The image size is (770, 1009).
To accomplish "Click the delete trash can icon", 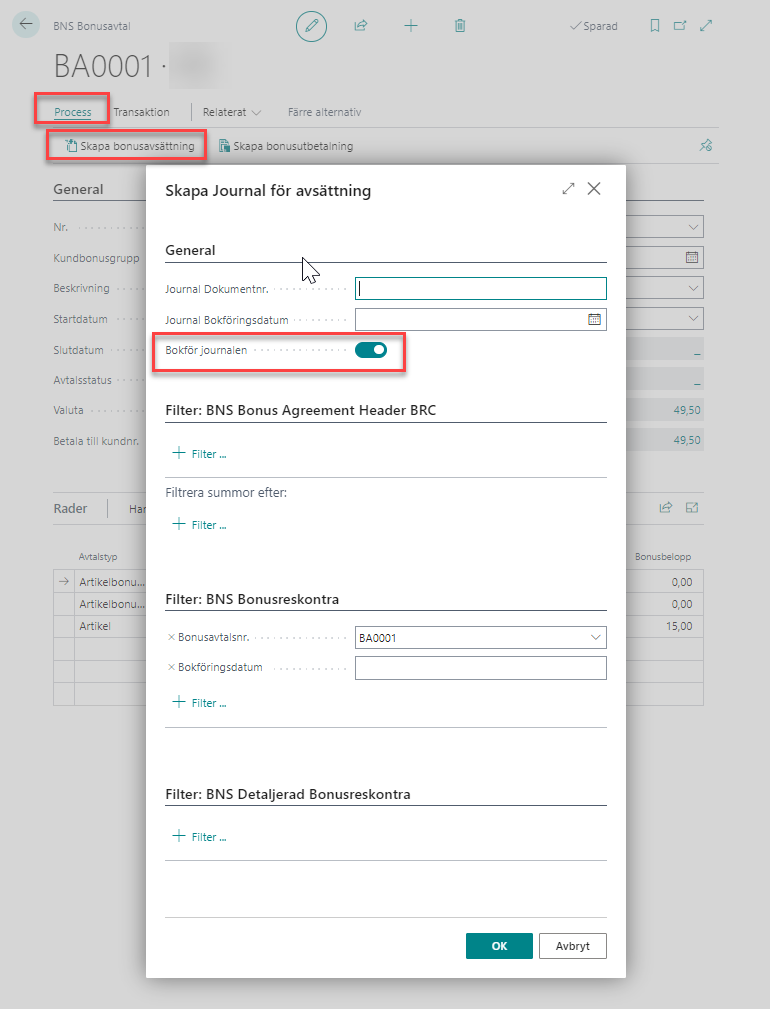I will [x=460, y=26].
